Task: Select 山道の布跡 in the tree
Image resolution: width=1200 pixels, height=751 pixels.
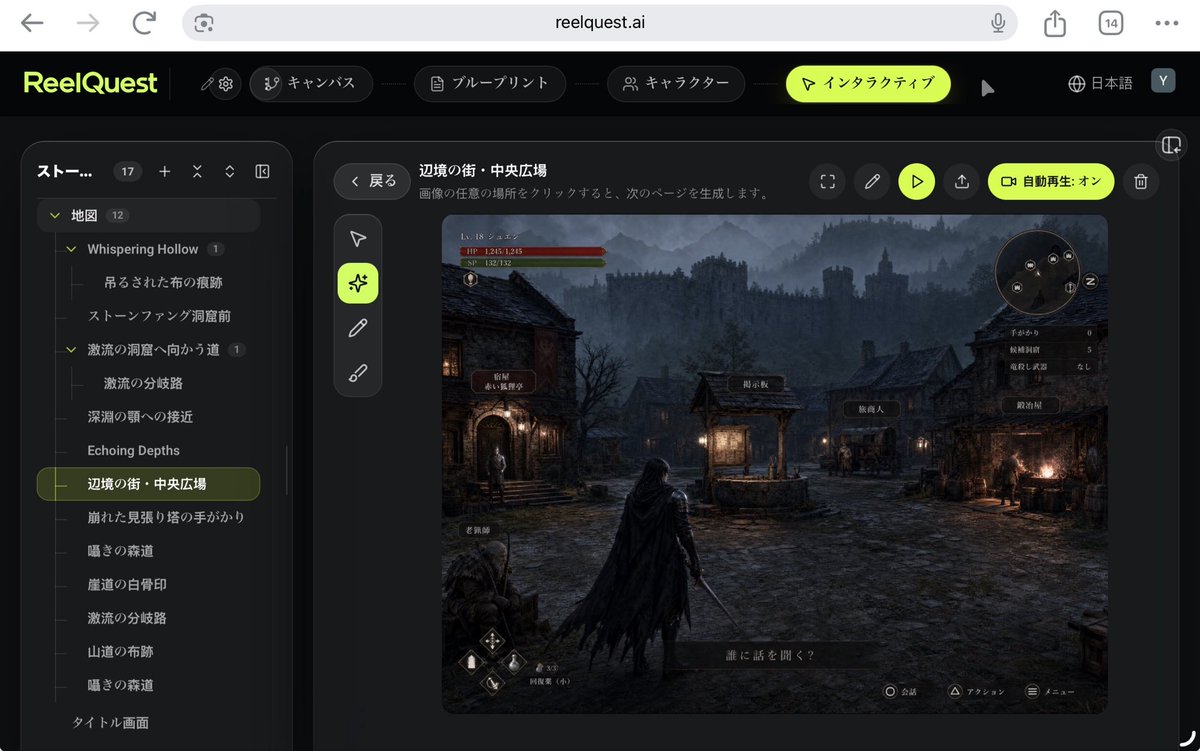Action: (120, 652)
